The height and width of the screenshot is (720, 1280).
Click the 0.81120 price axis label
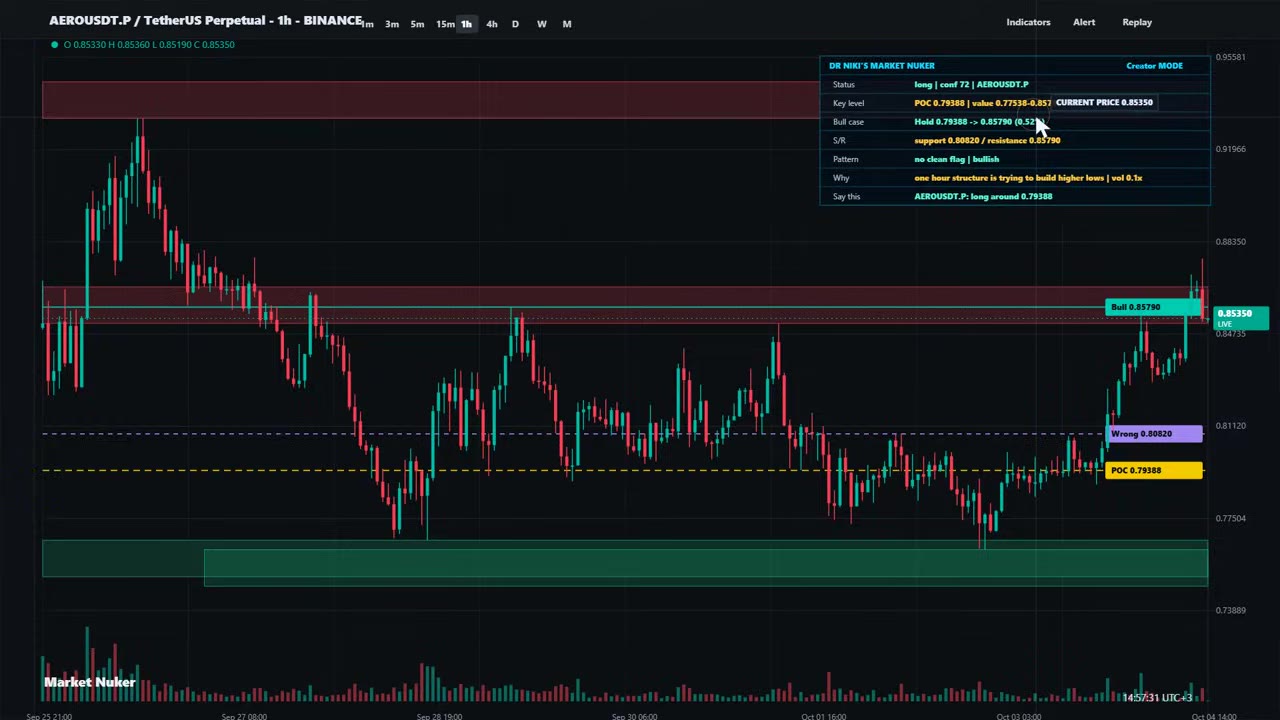(1231, 426)
